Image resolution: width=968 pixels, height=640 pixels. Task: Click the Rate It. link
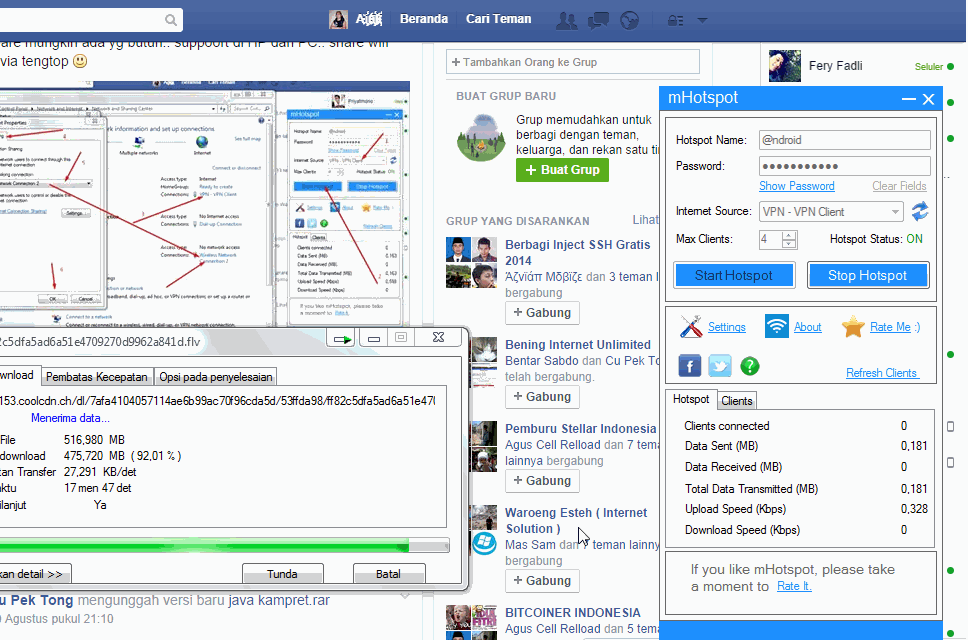tap(794, 586)
